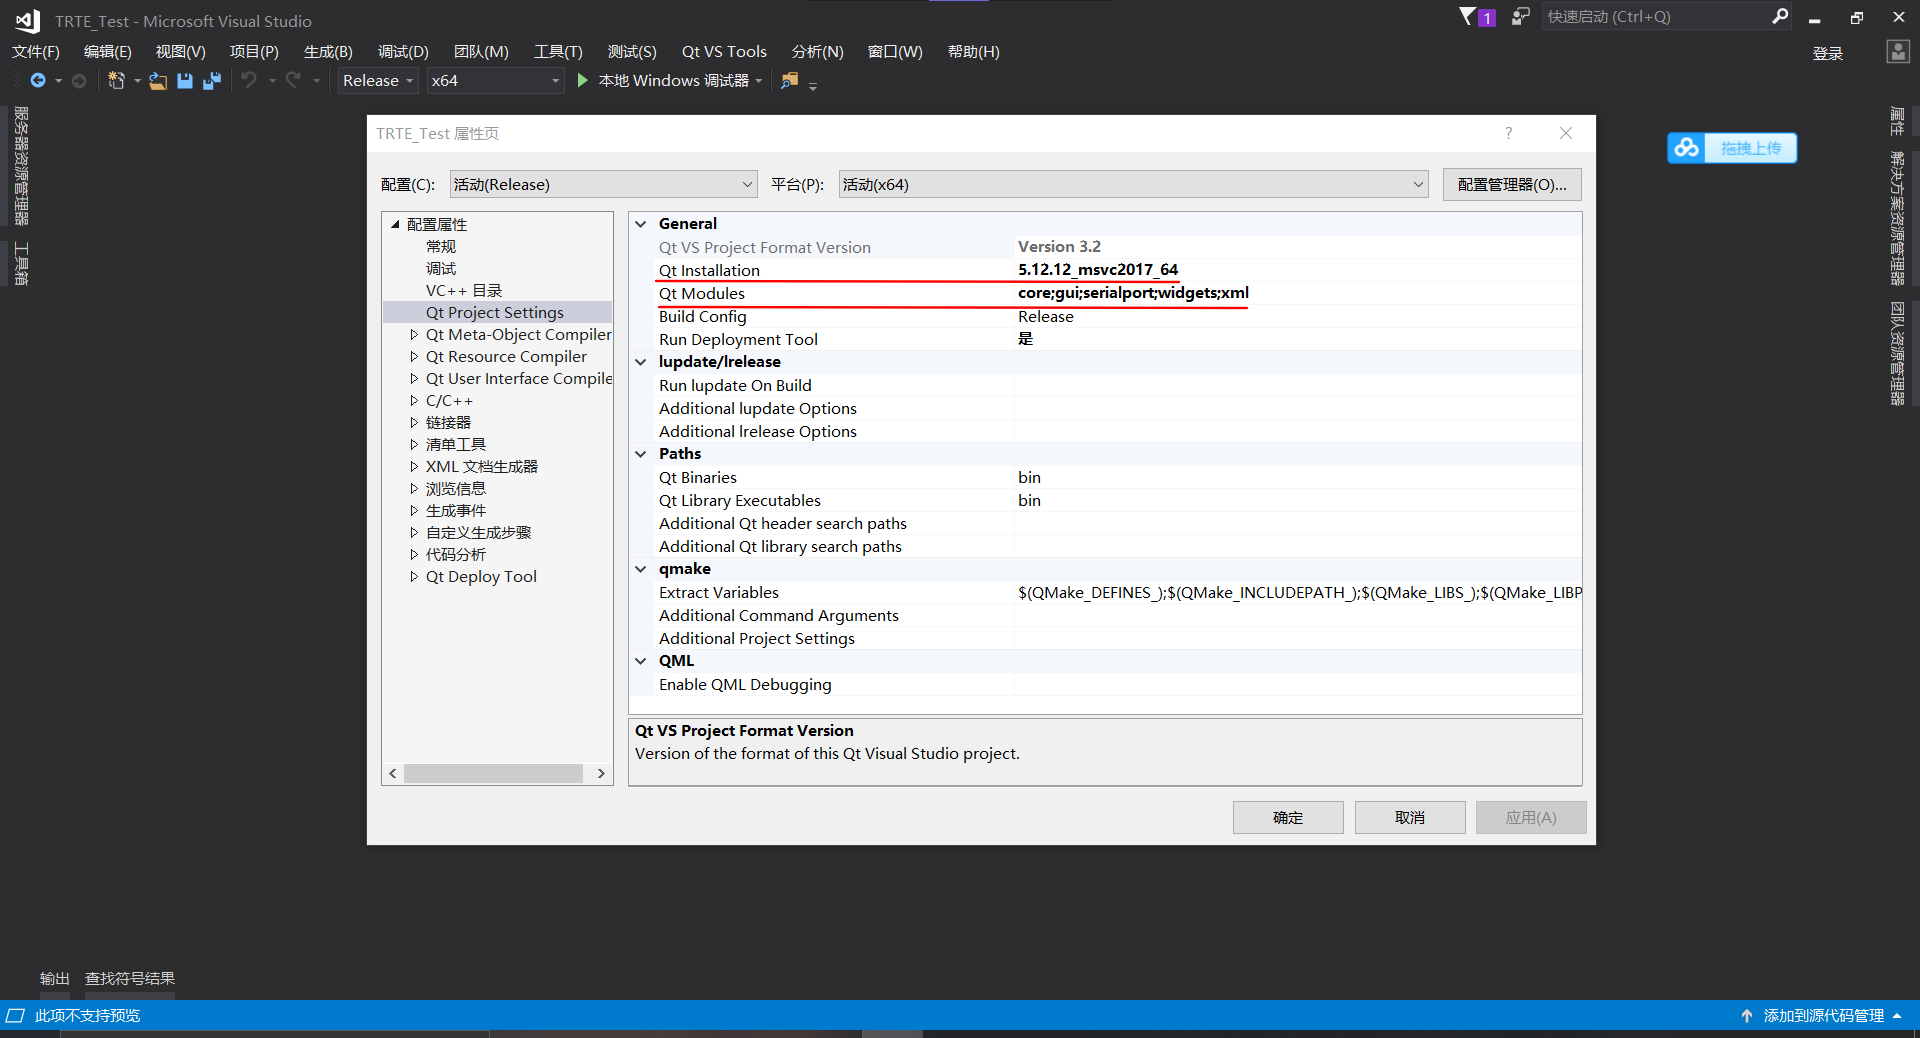The height and width of the screenshot is (1038, 1920).
Task: Collapse the lupdate/lrelease section
Action: tap(641, 362)
